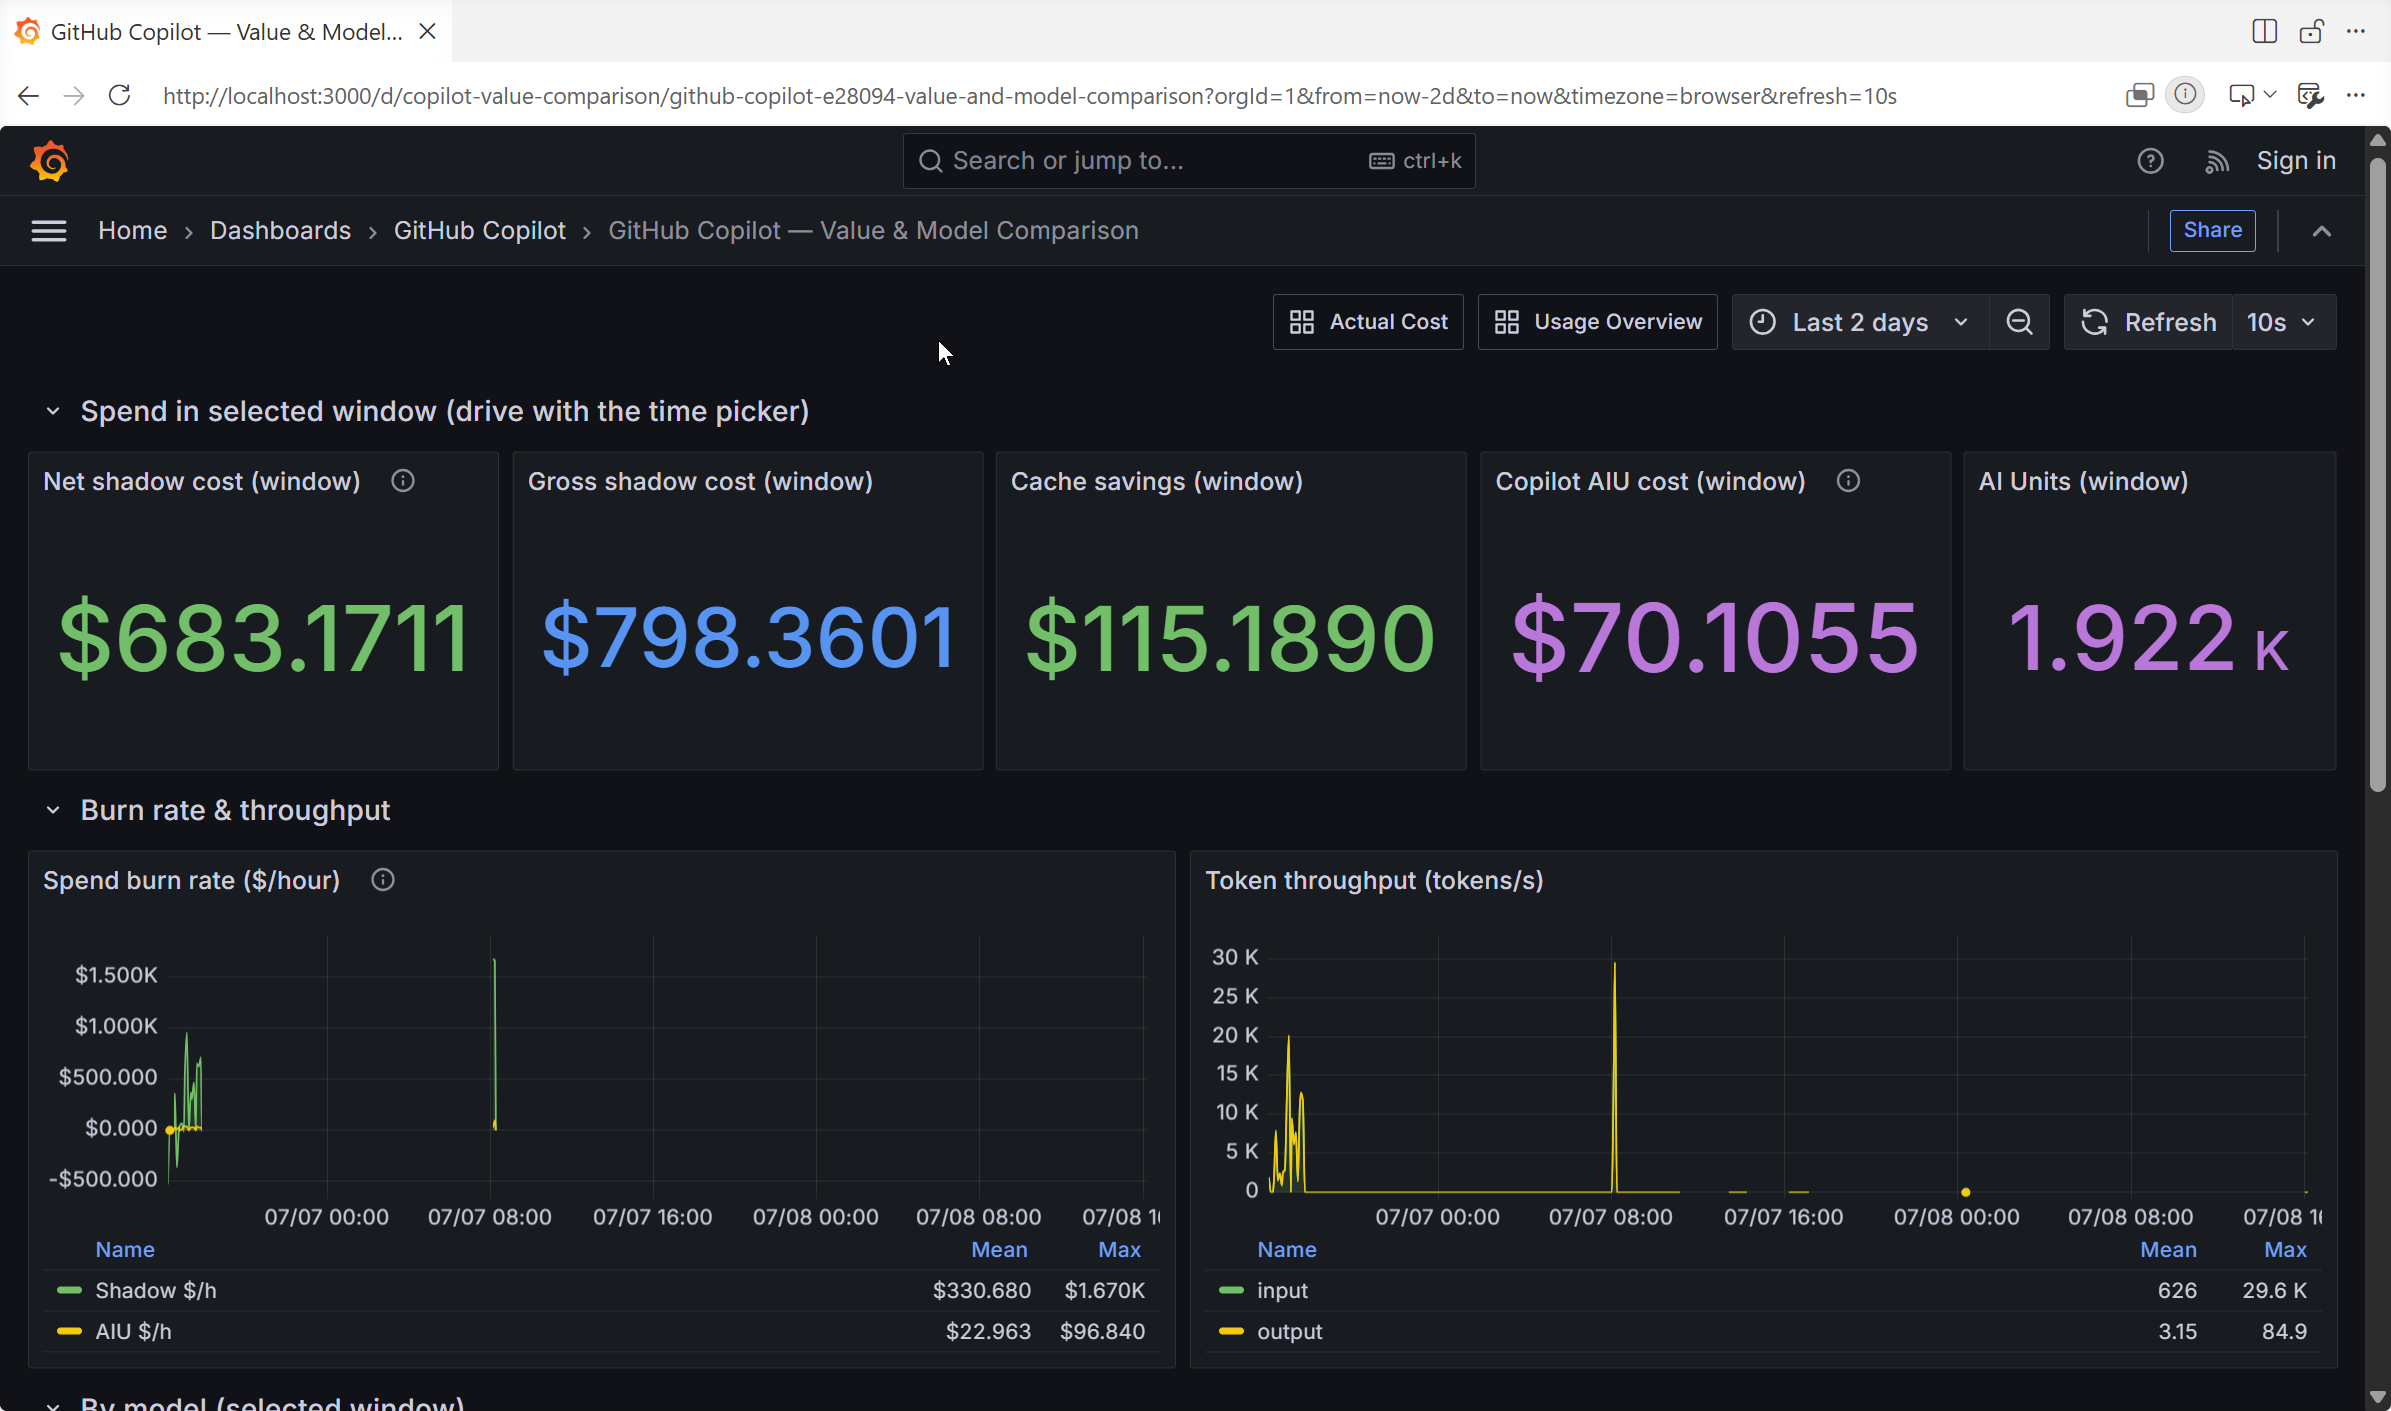Click the 1.922 K AI Units value
Image resolution: width=2391 pixels, height=1411 pixels.
pyautogui.click(x=2148, y=637)
